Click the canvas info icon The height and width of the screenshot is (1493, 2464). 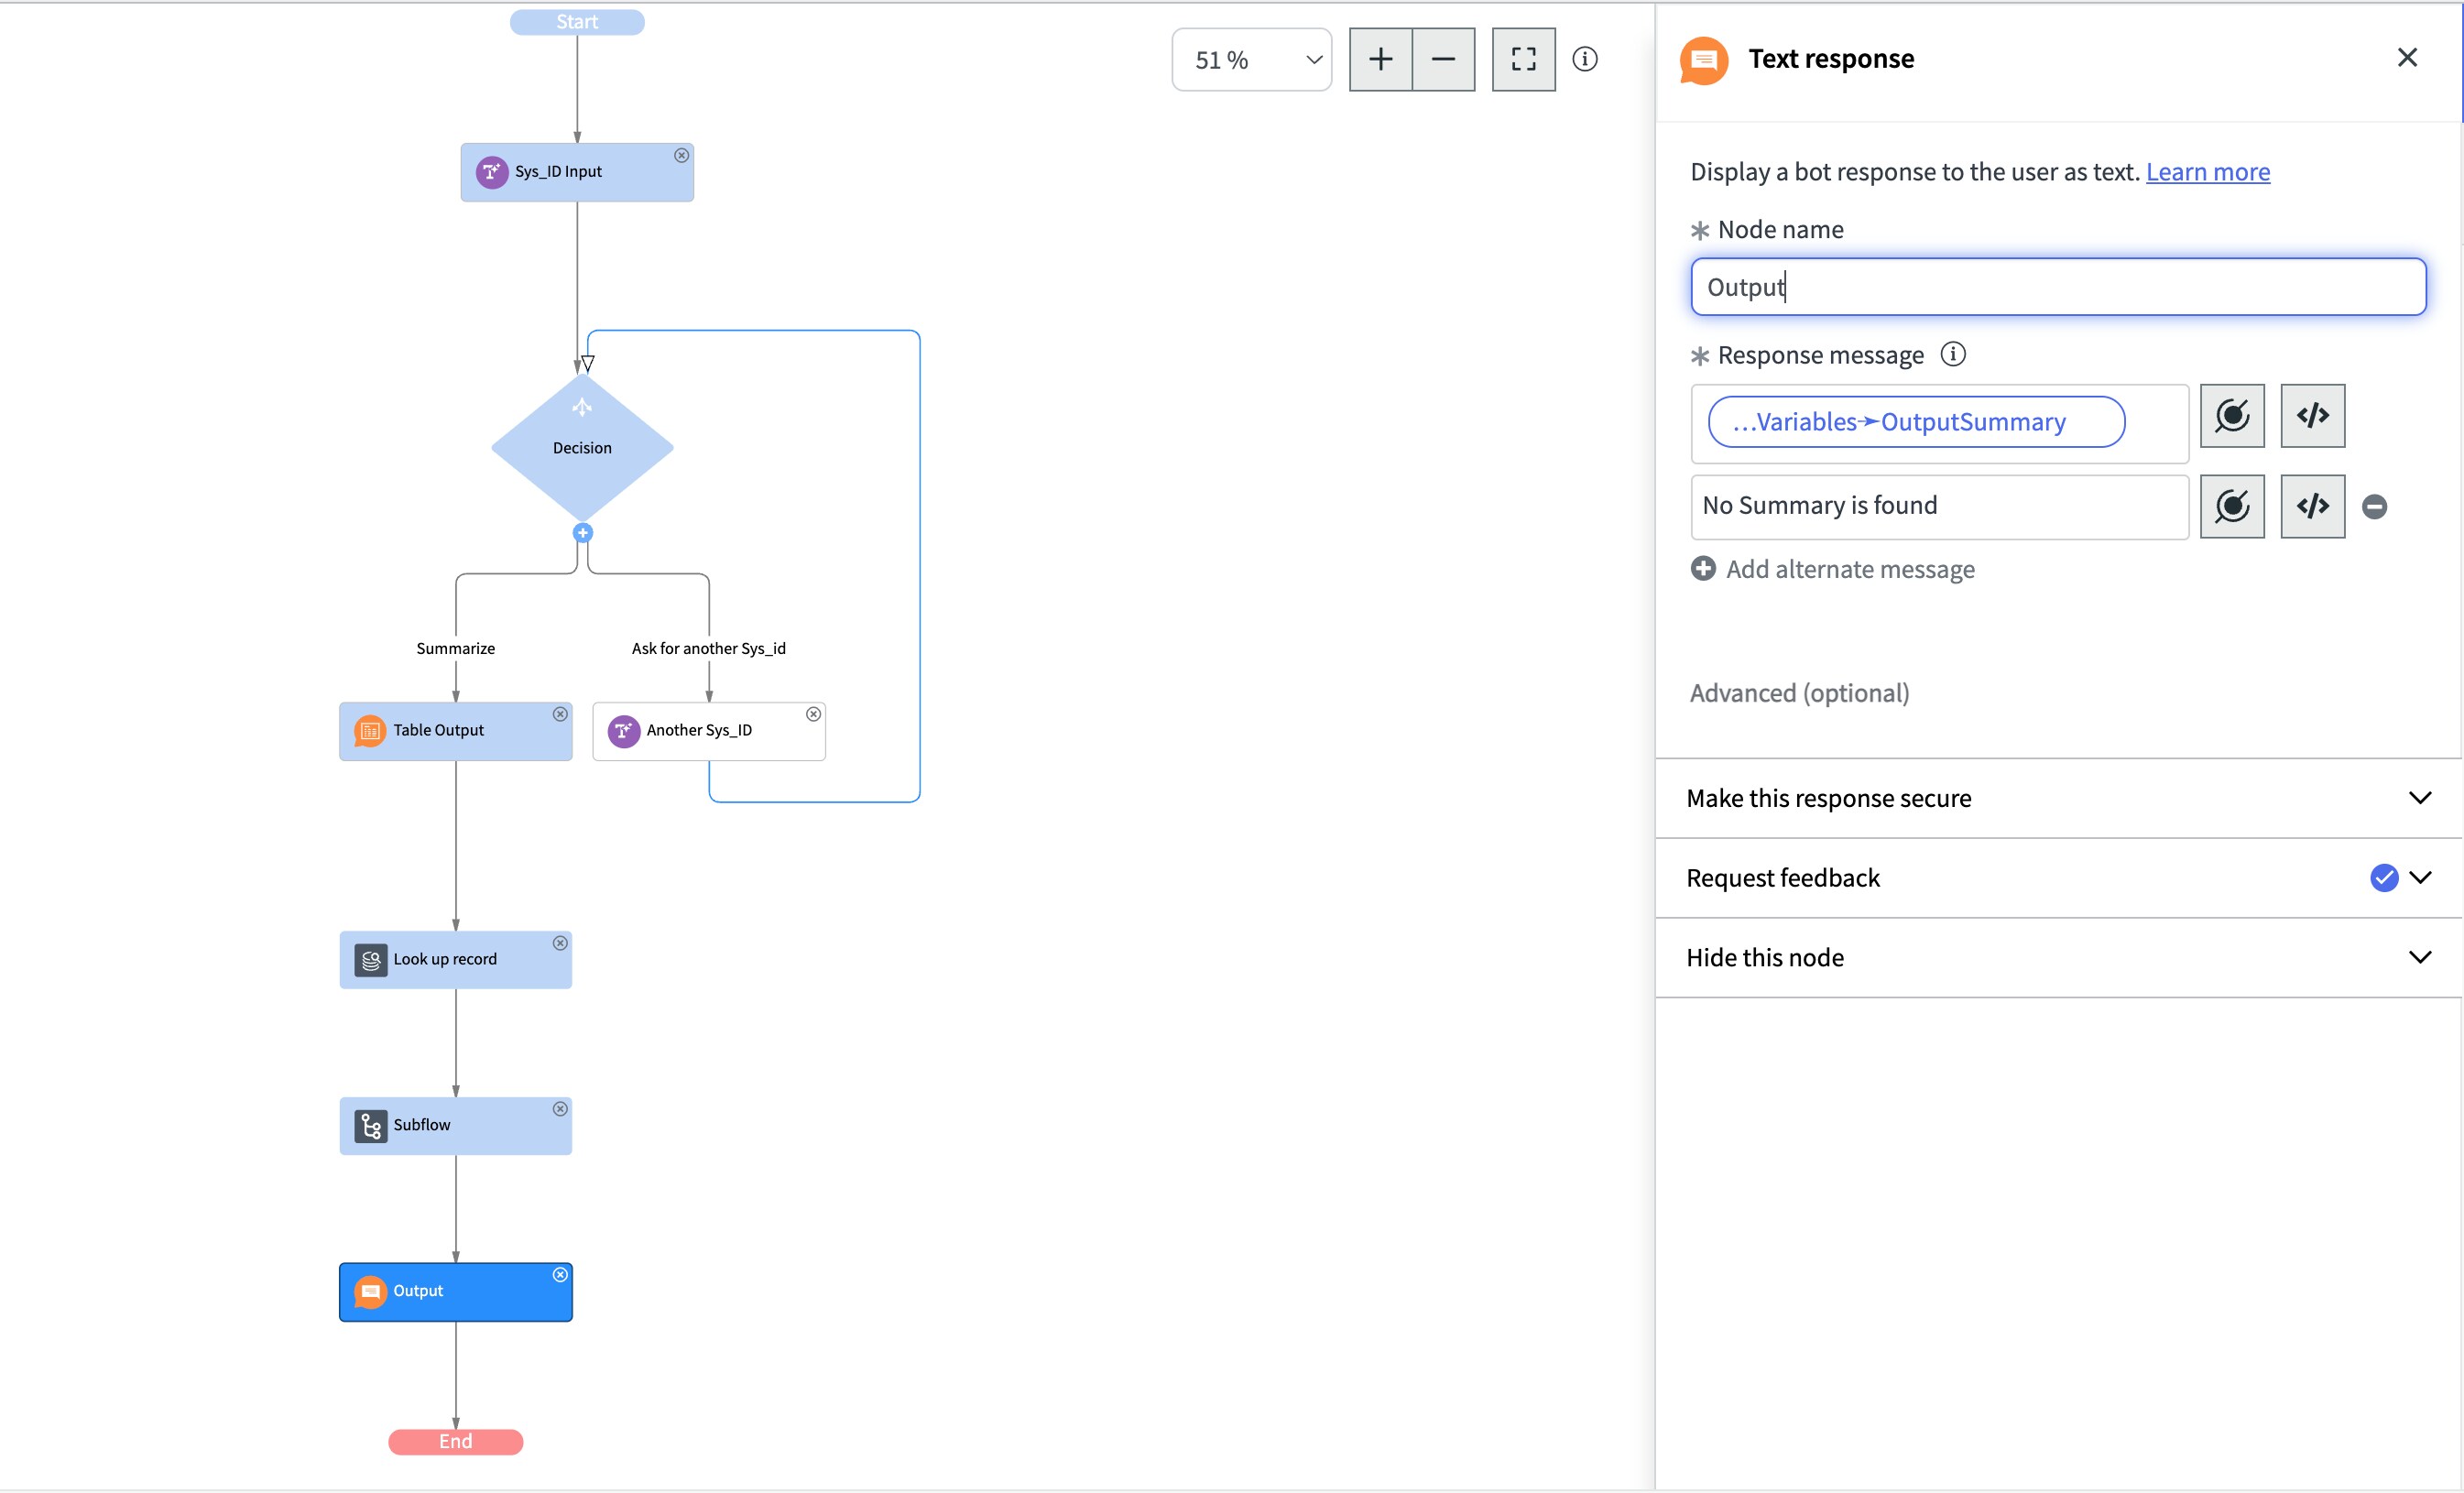point(1585,59)
